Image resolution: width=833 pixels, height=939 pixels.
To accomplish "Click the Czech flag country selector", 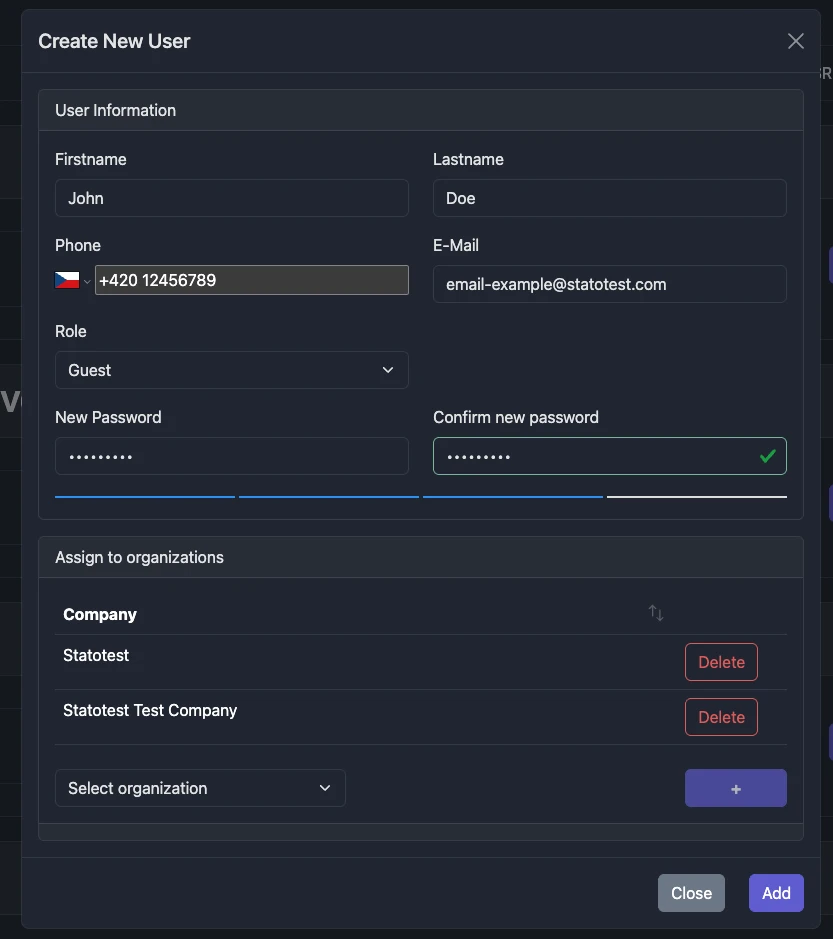I will click(65, 280).
